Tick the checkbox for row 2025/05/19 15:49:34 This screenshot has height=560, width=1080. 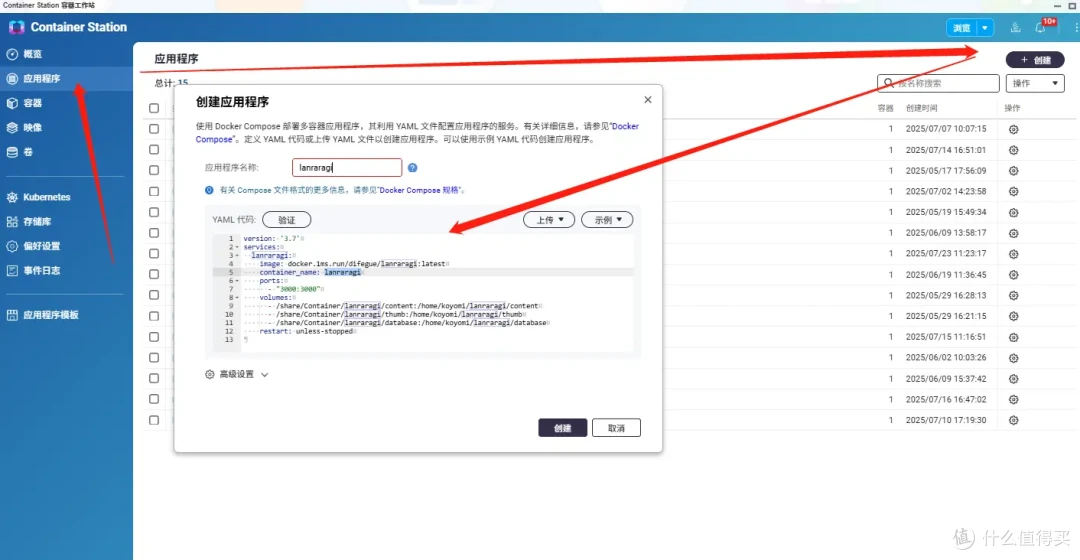(x=154, y=212)
